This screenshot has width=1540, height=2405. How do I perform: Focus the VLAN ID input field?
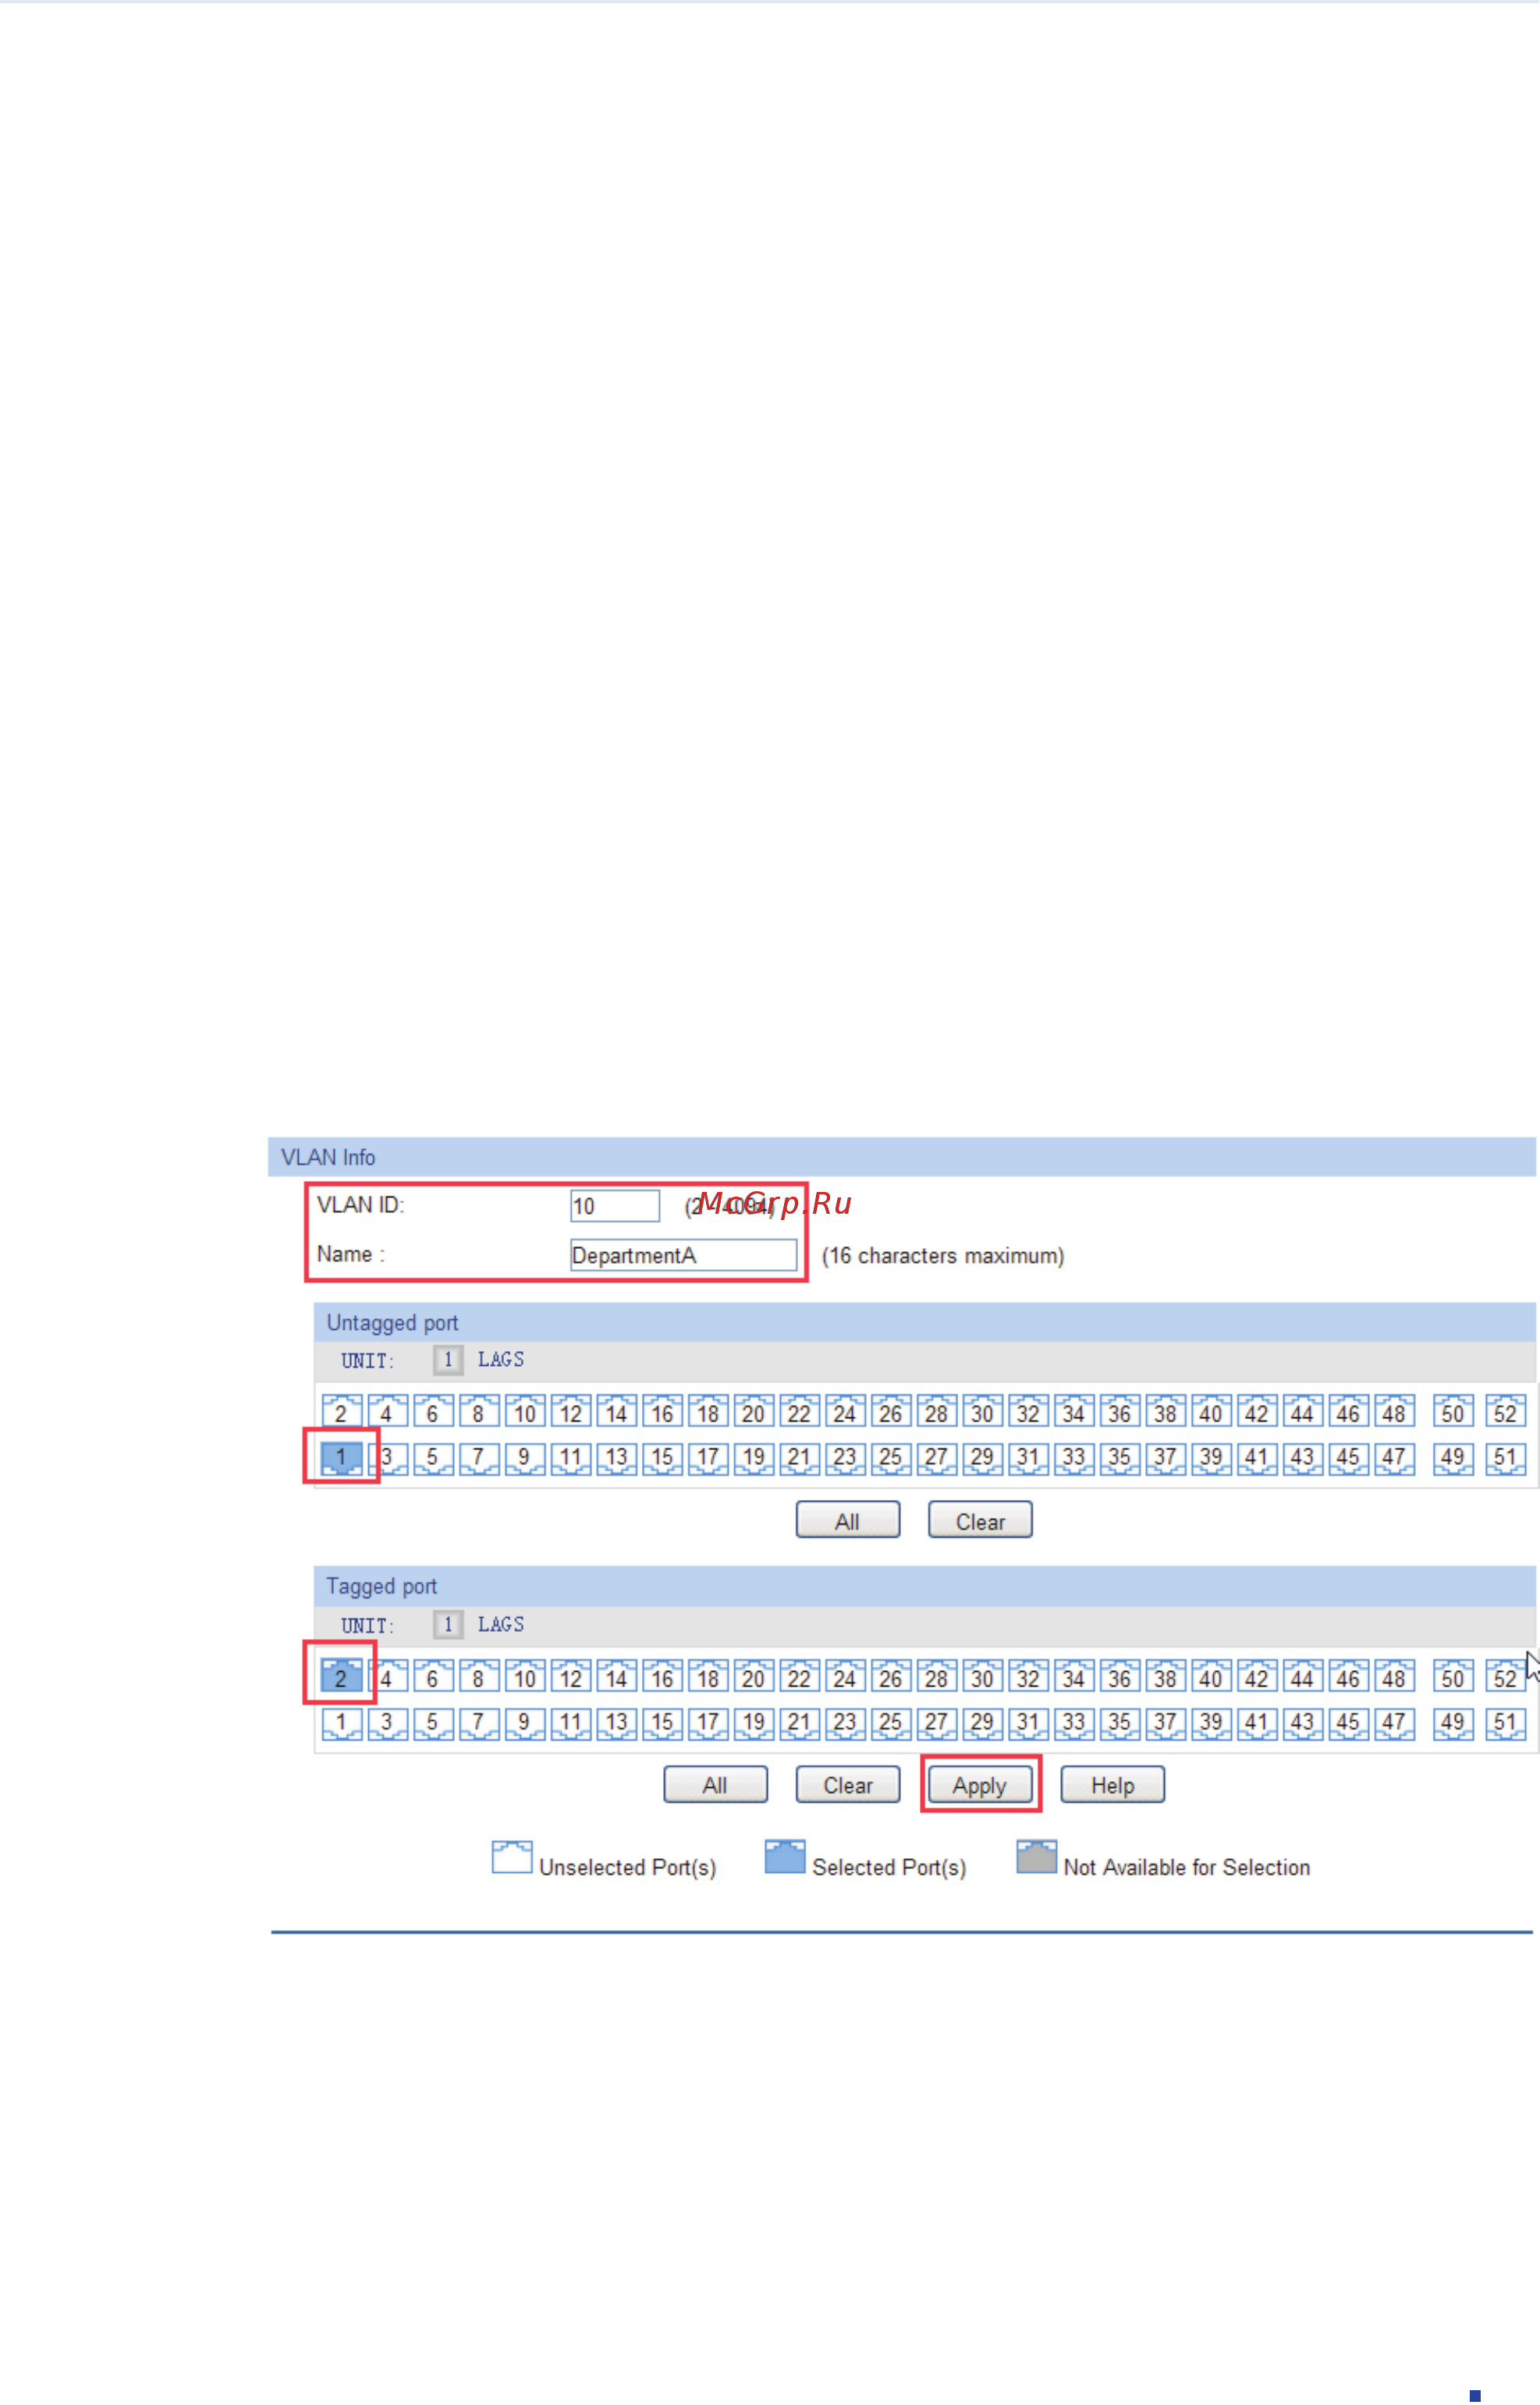click(615, 1206)
